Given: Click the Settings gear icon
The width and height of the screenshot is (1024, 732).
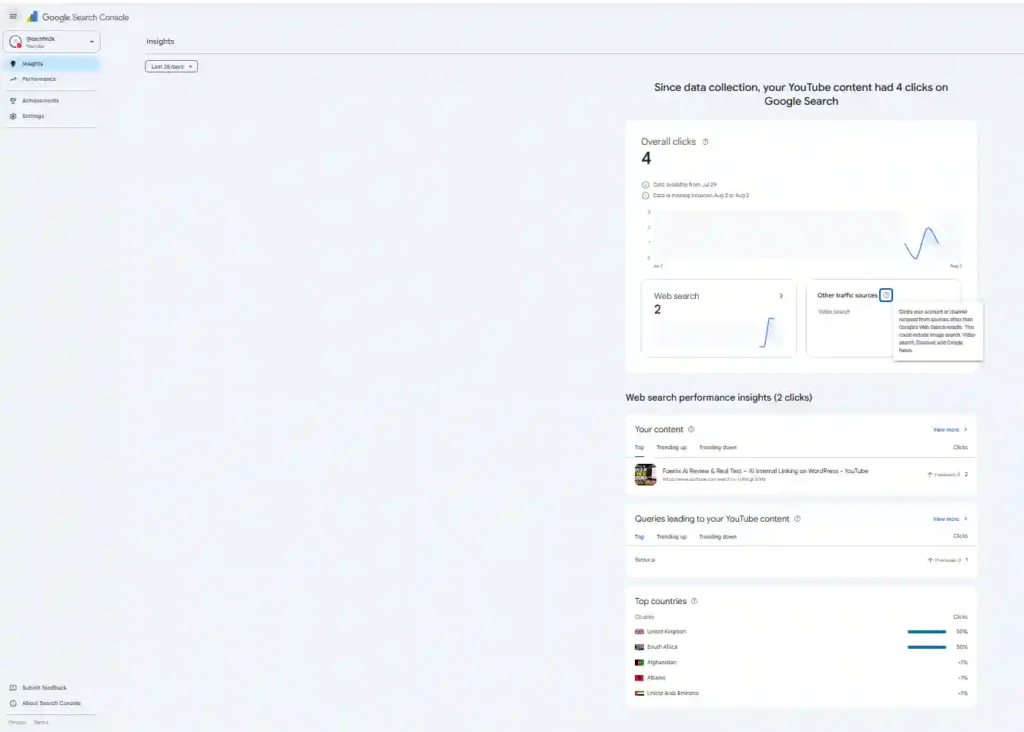Looking at the screenshot, I should pos(13,116).
